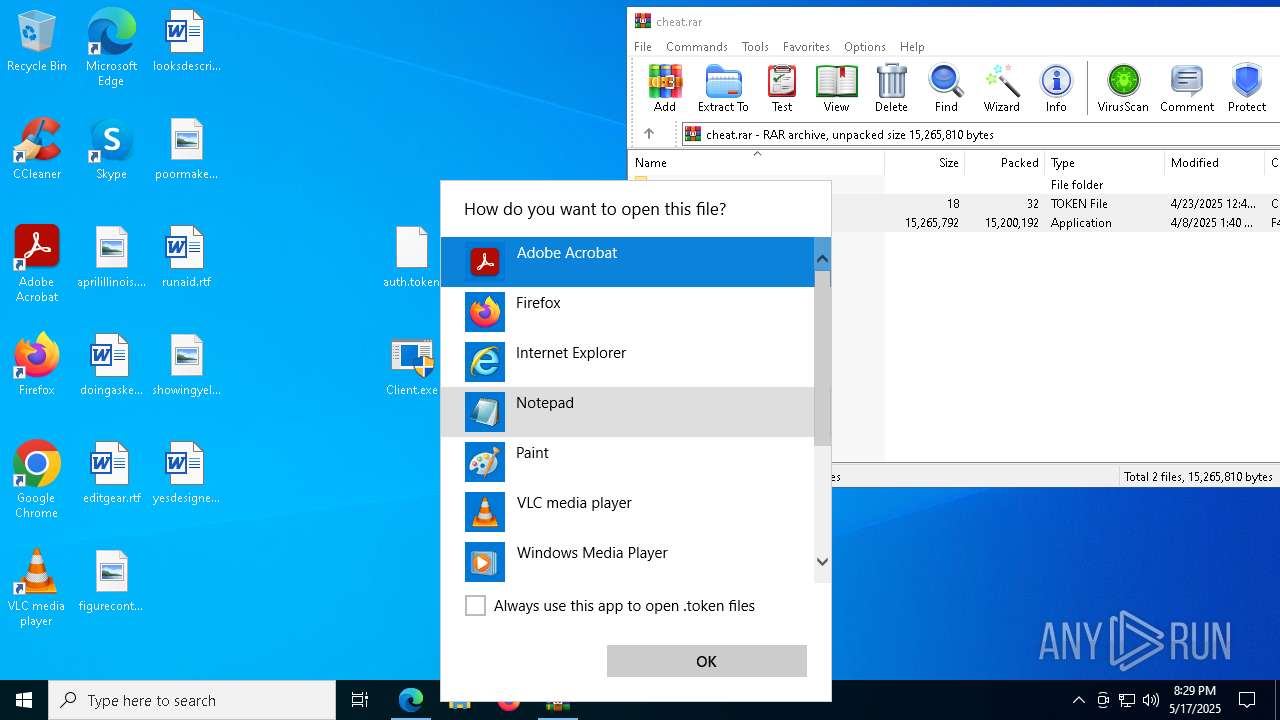This screenshot has width=1280, height=720.
Task: Sort by Name column header
Action: click(x=756, y=163)
